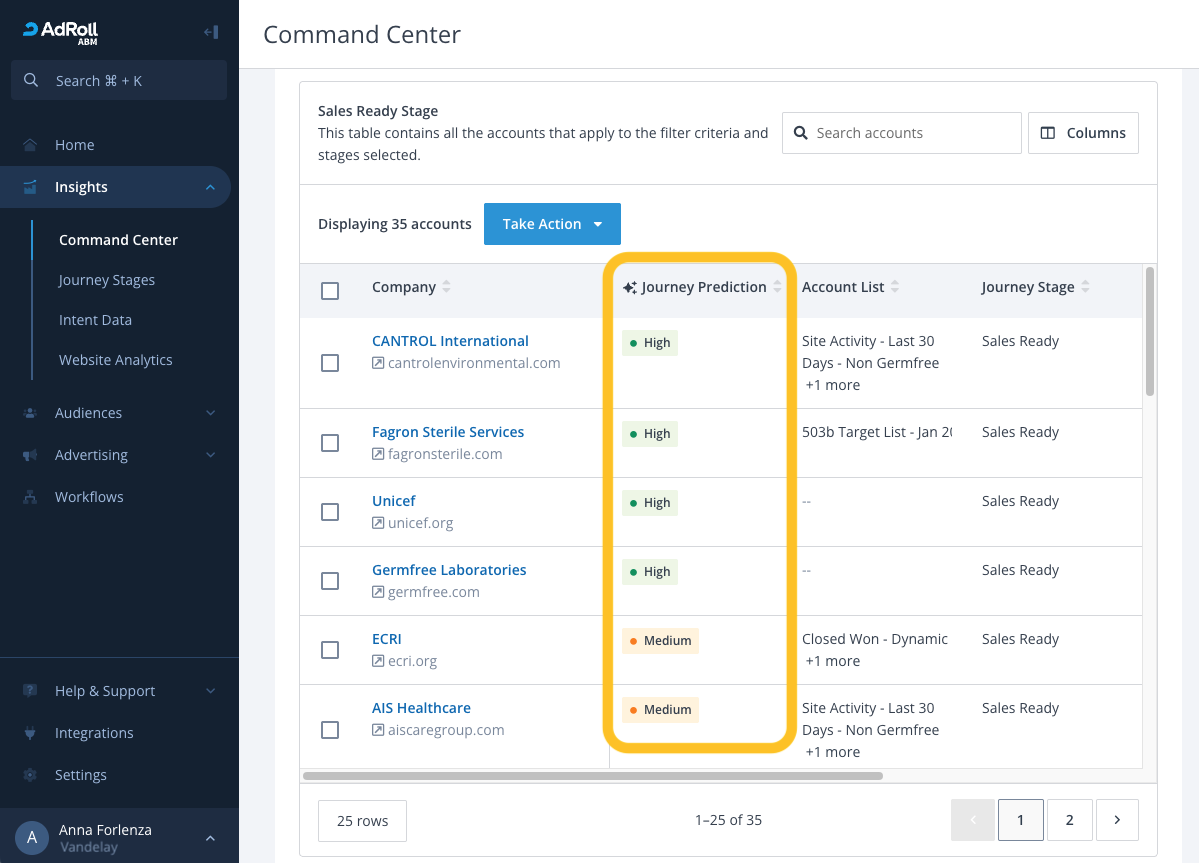Viewport: 1199px width, 863px height.
Task: Open the Germfree Laboratories account link
Action: (x=449, y=569)
